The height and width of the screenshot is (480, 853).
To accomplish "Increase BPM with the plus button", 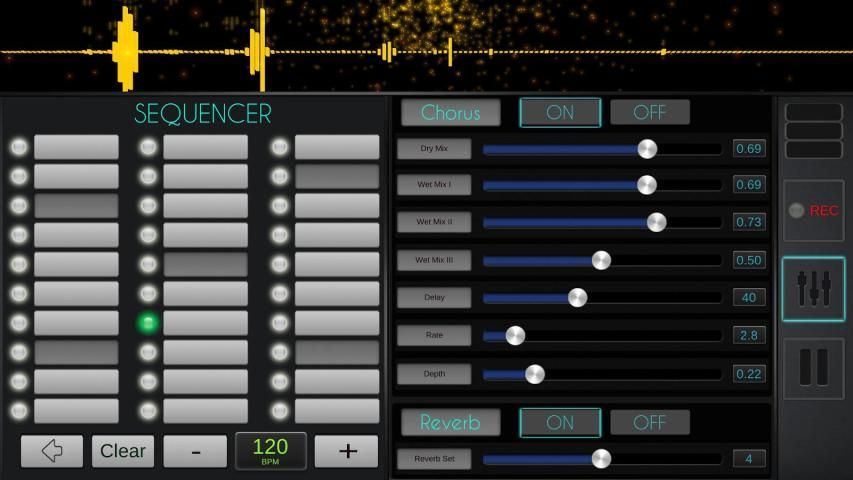I will tap(346, 451).
